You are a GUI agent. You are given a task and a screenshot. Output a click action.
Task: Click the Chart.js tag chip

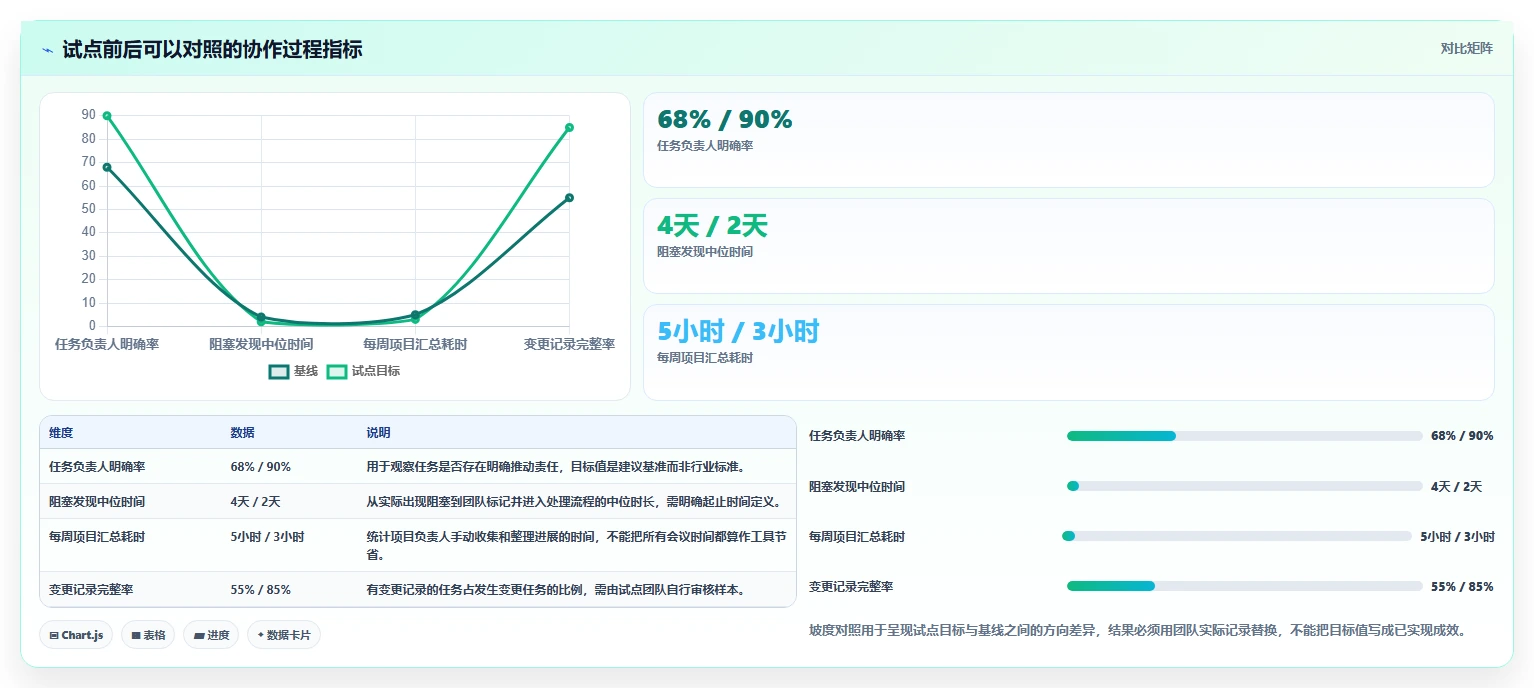(76, 635)
